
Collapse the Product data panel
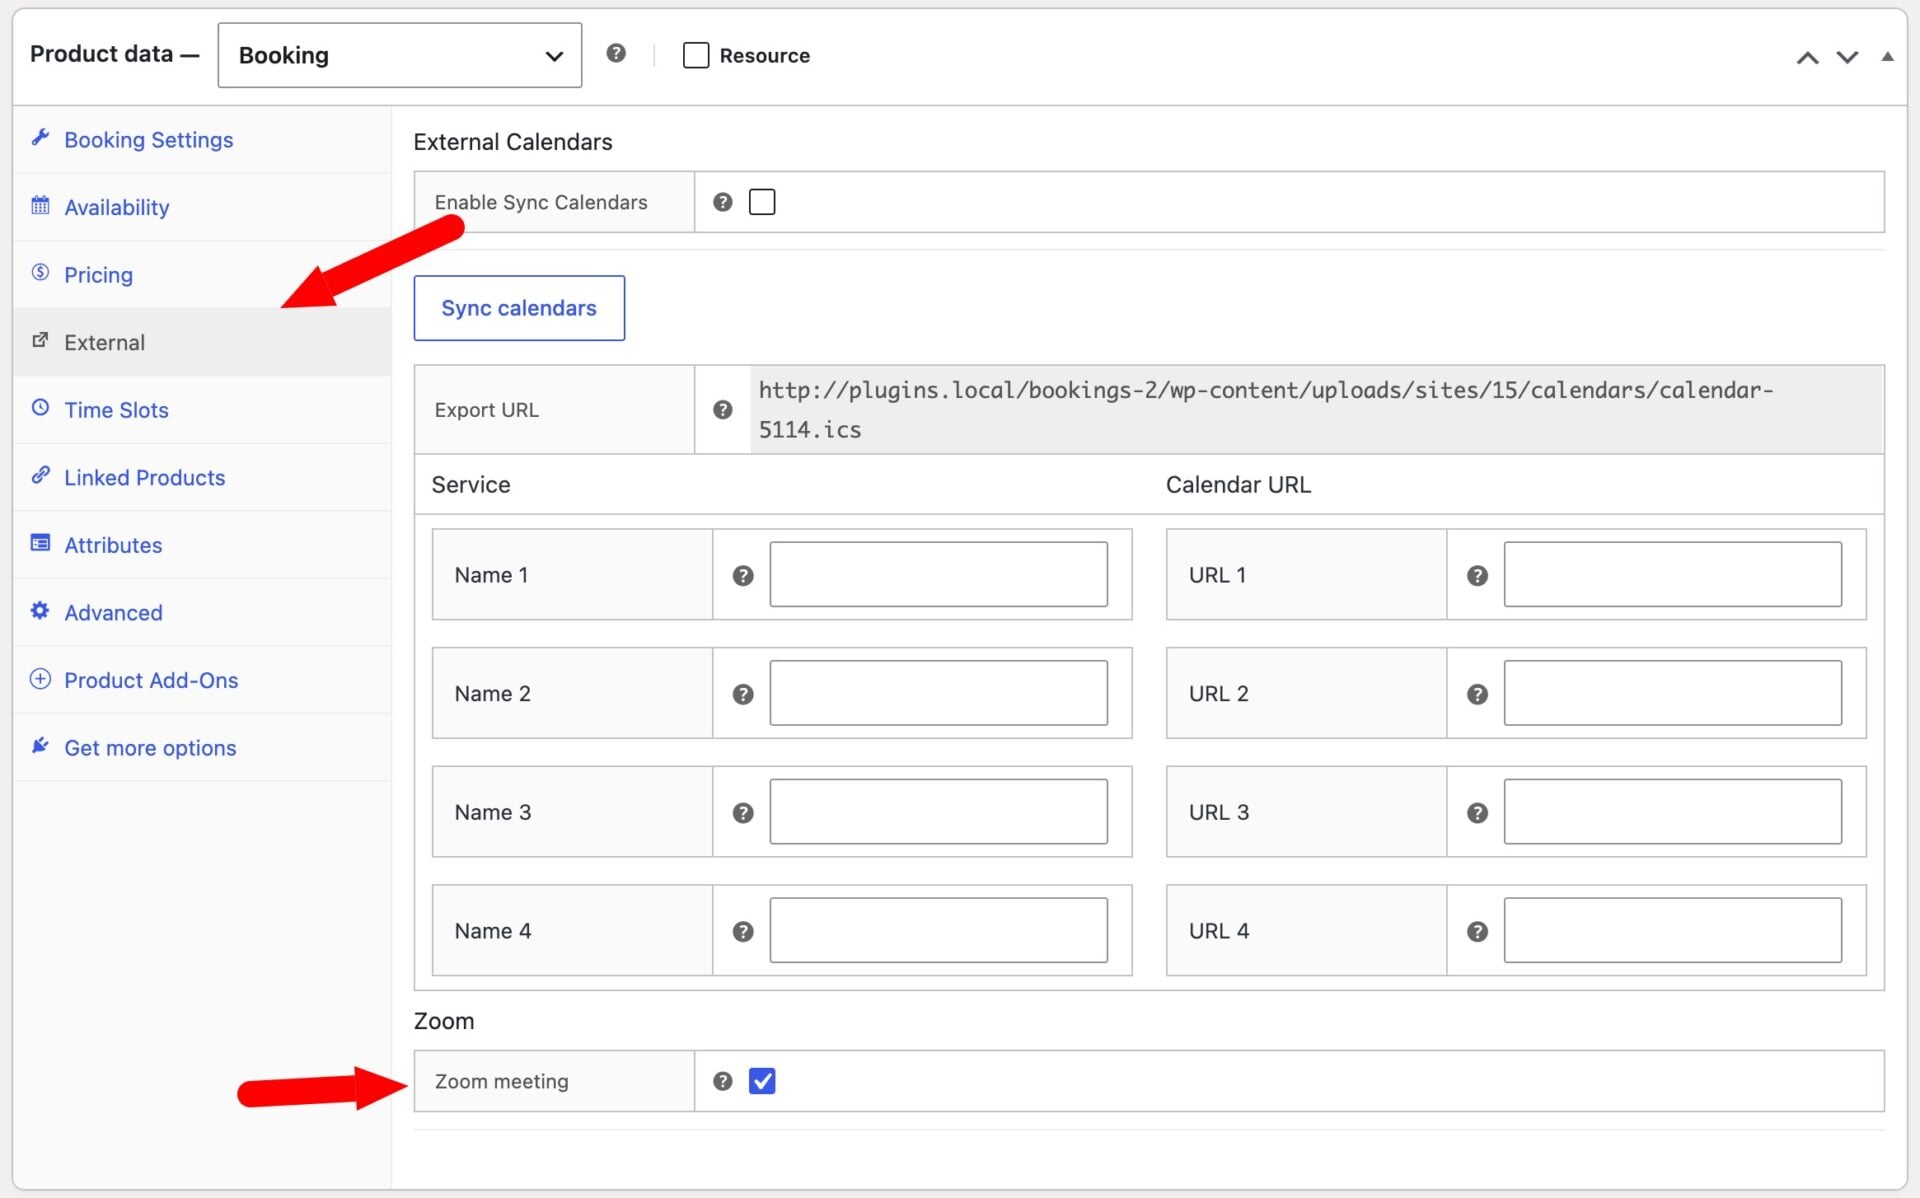(1887, 56)
